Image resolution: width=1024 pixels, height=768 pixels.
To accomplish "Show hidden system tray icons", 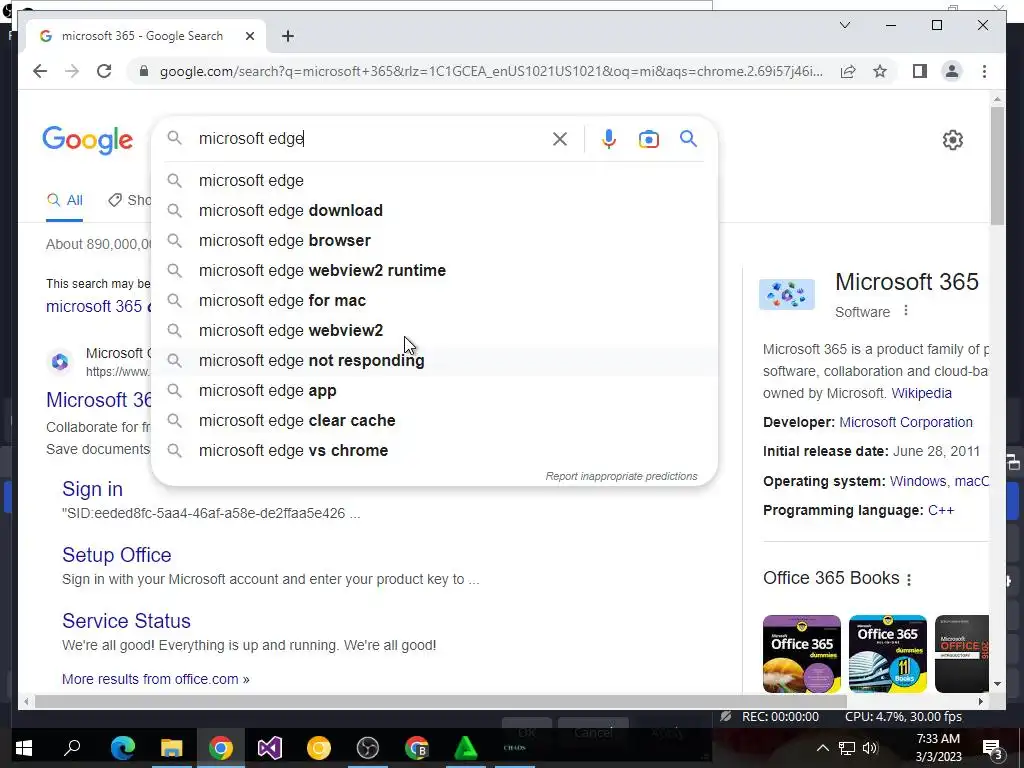I will (x=823, y=748).
